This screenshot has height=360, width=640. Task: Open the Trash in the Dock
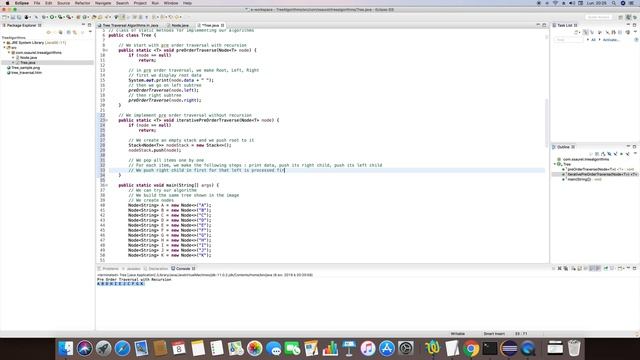tap(574, 348)
